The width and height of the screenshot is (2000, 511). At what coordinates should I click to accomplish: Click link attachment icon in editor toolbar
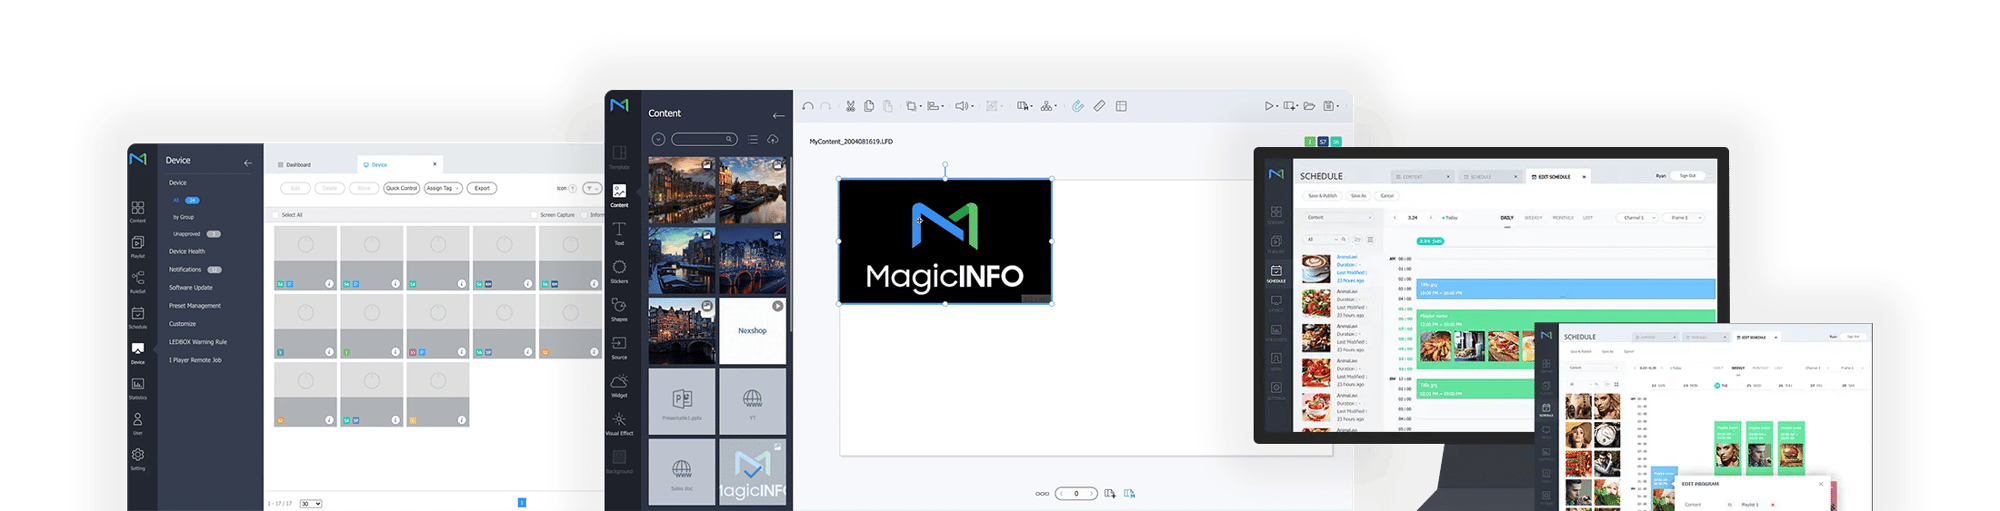click(1077, 106)
